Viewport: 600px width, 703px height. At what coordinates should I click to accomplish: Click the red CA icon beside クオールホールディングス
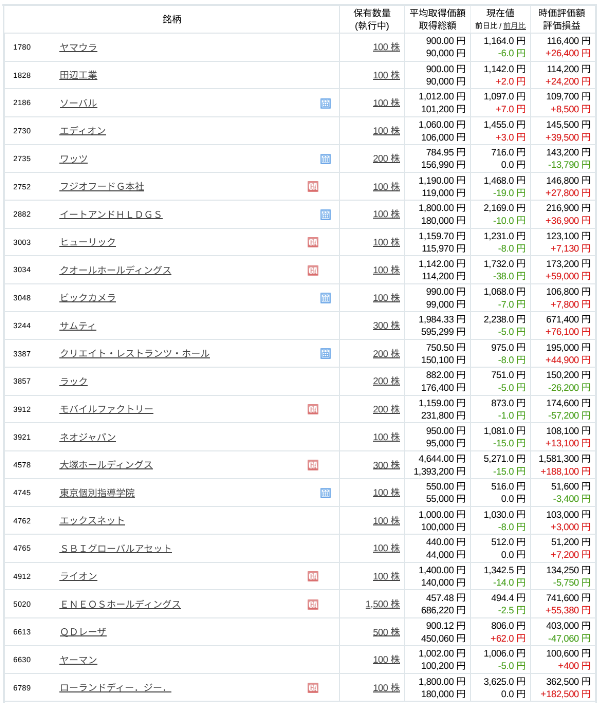[313, 270]
